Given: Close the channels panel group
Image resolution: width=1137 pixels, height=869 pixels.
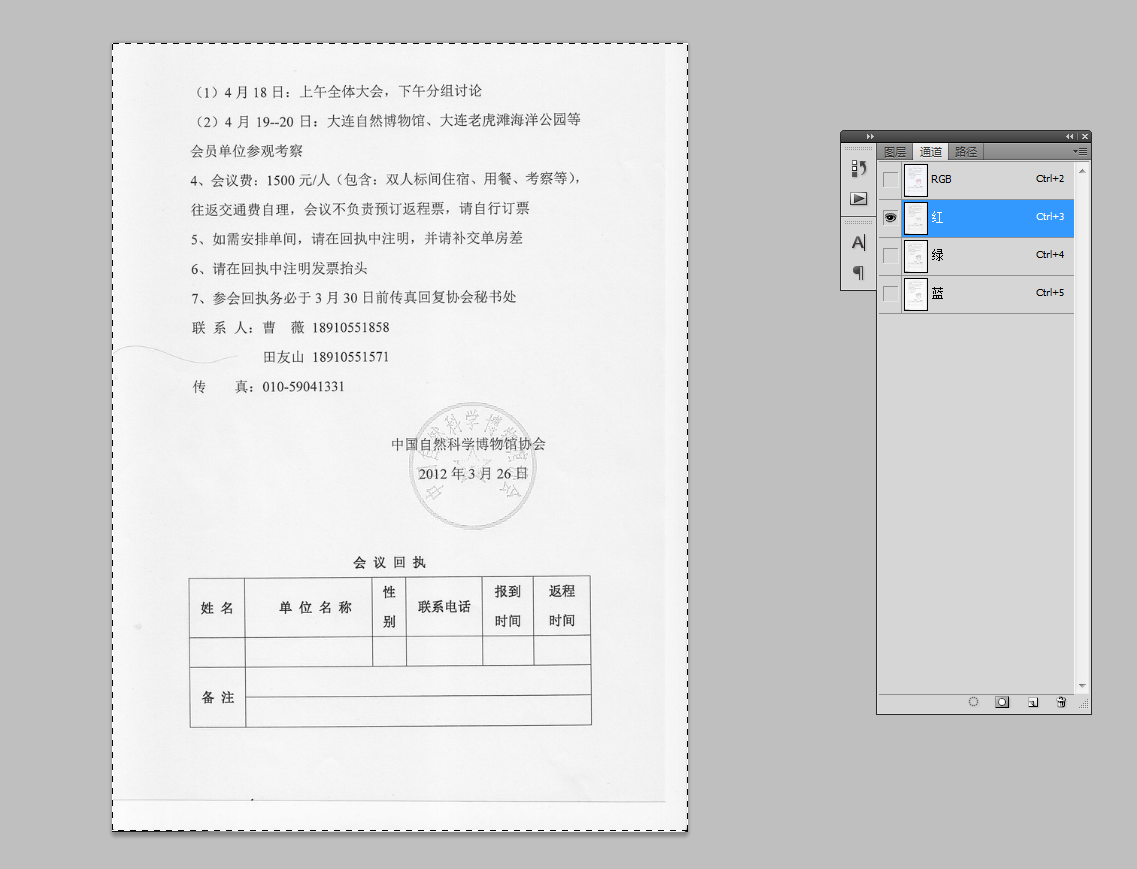Looking at the screenshot, I should [x=1085, y=136].
